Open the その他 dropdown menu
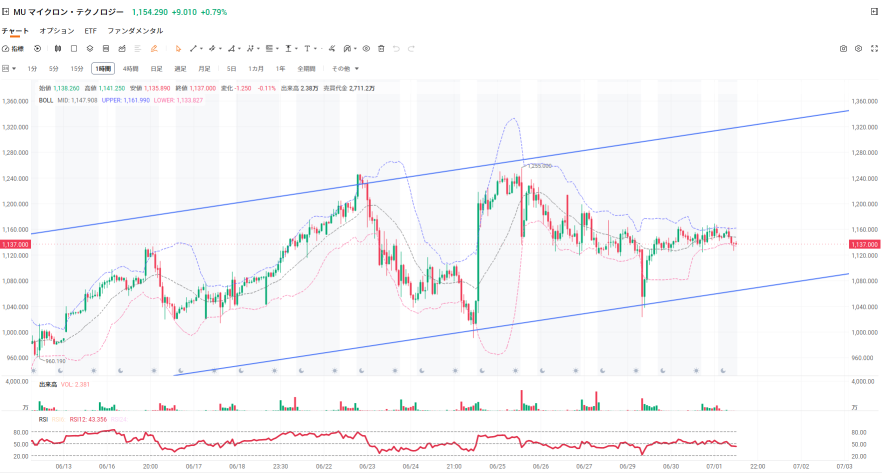The height and width of the screenshot is (474, 882). pos(345,69)
